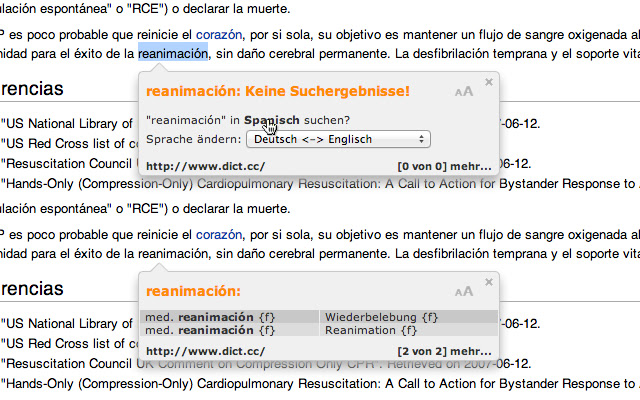Click the orange 'reanimación:' popup heading

pyautogui.click(x=193, y=292)
